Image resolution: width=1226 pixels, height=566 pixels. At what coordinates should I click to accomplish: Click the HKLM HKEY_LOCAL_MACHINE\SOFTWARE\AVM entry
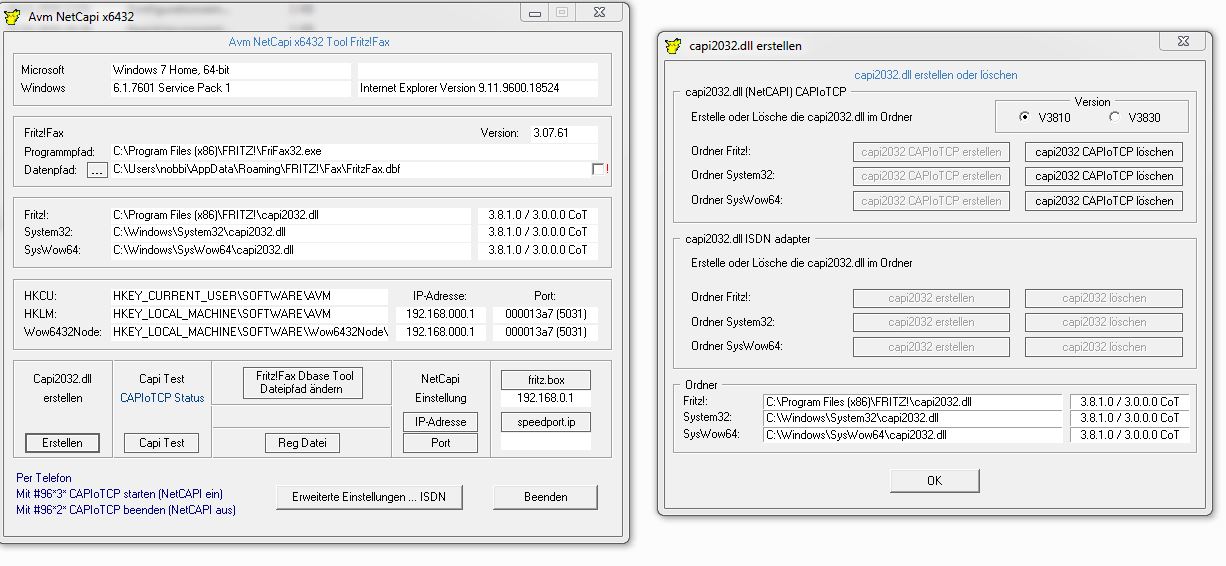pyautogui.click(x=249, y=314)
